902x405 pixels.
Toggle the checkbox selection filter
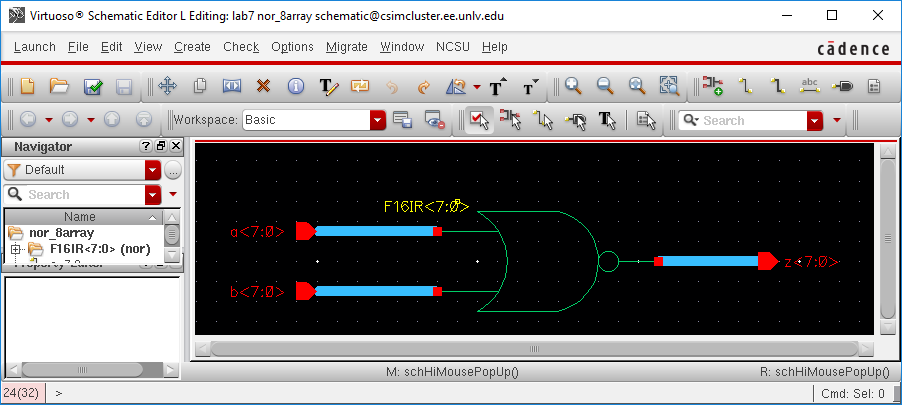pyautogui.click(x=479, y=120)
